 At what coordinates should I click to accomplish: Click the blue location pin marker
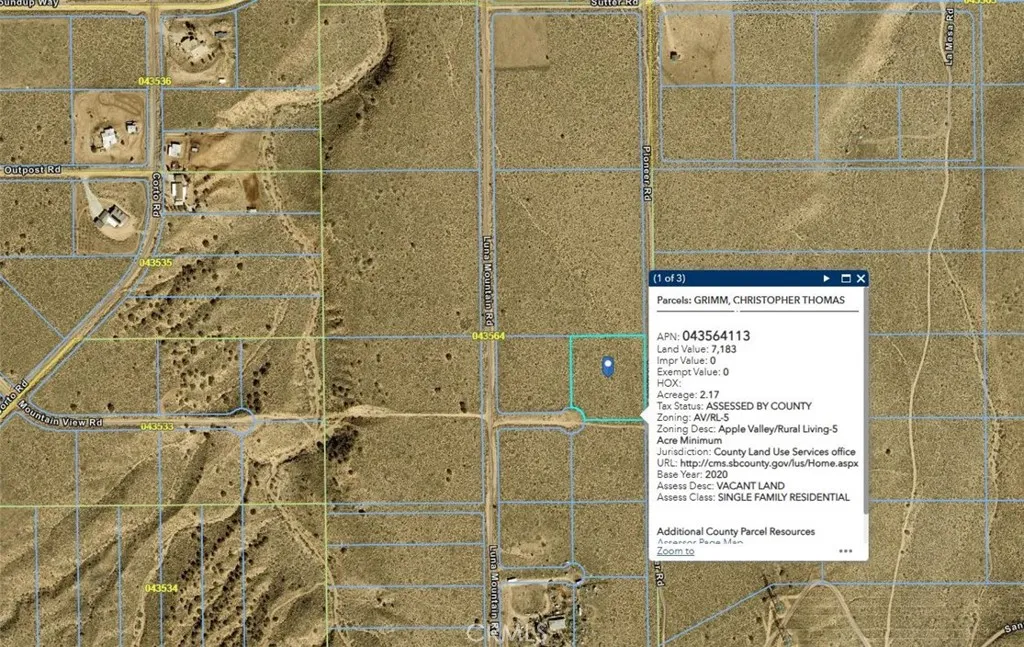click(608, 367)
